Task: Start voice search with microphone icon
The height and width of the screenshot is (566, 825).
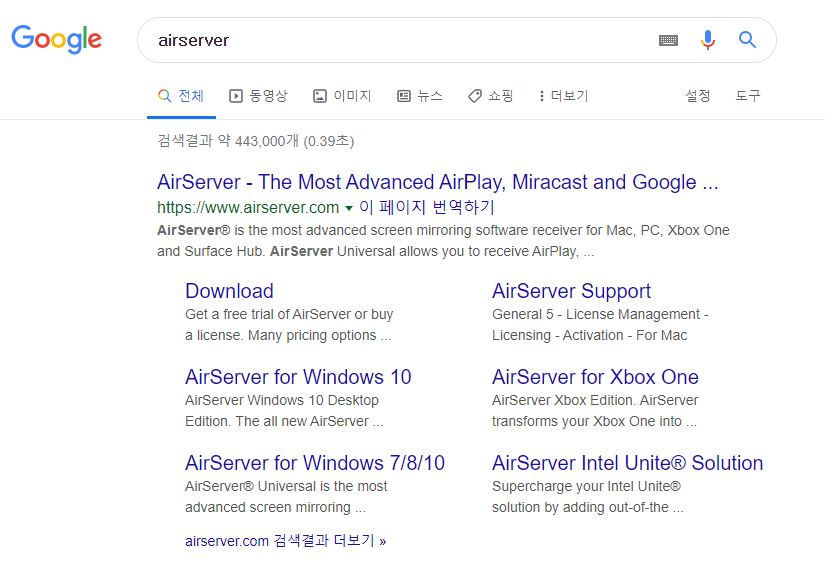Action: 708,40
